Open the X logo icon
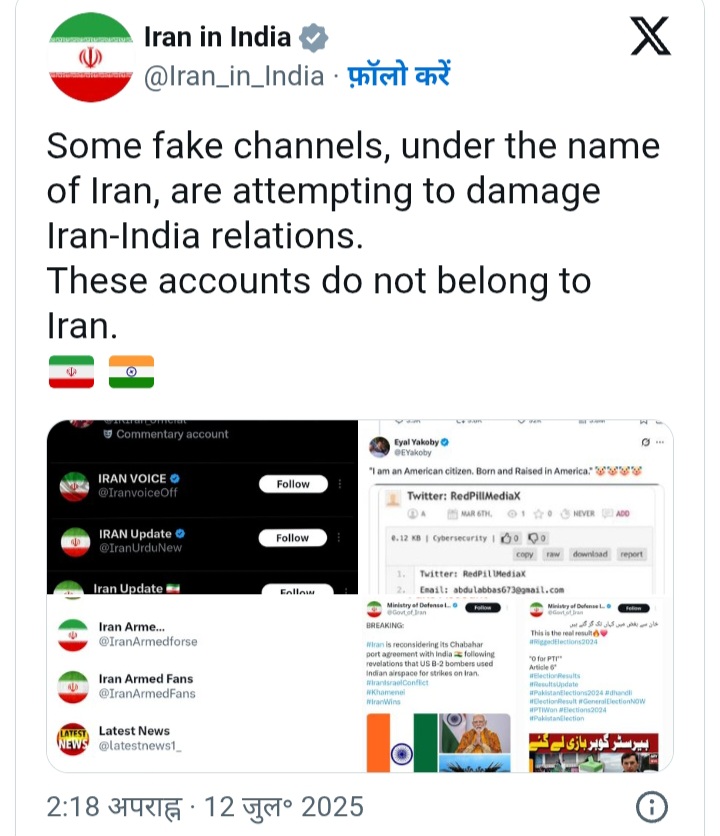This screenshot has height=836, width=720. pyautogui.click(x=650, y=36)
